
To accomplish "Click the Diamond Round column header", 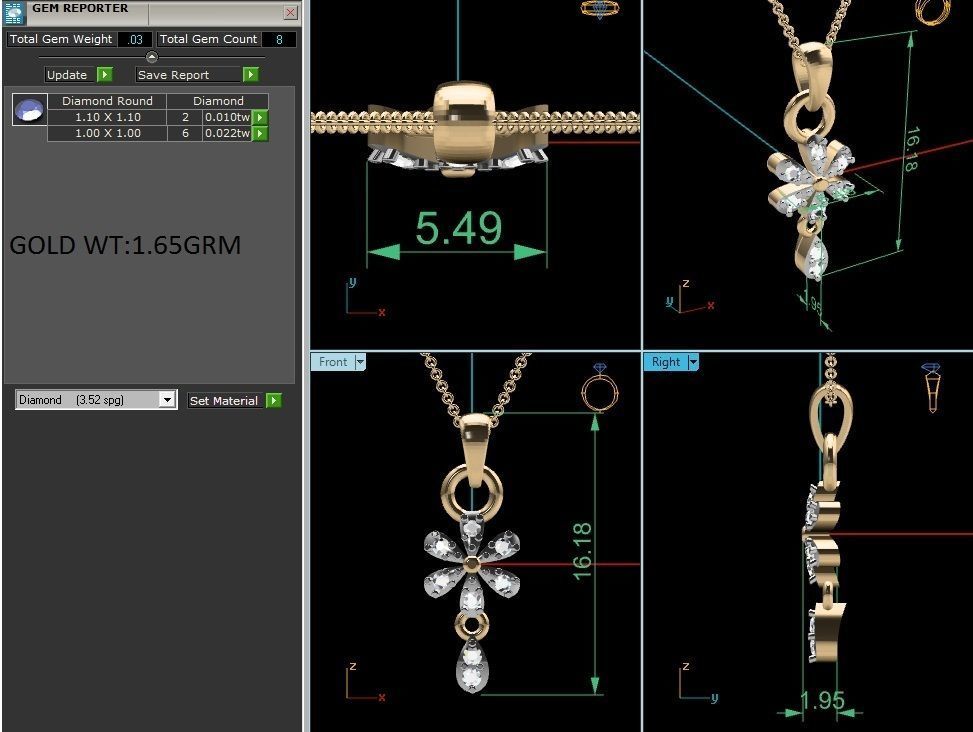I will pyautogui.click(x=107, y=101).
